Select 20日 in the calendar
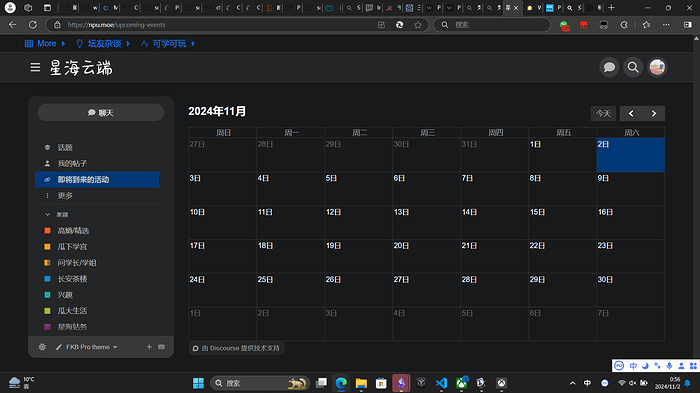Image resolution: width=700 pixels, height=393 pixels. (426, 256)
